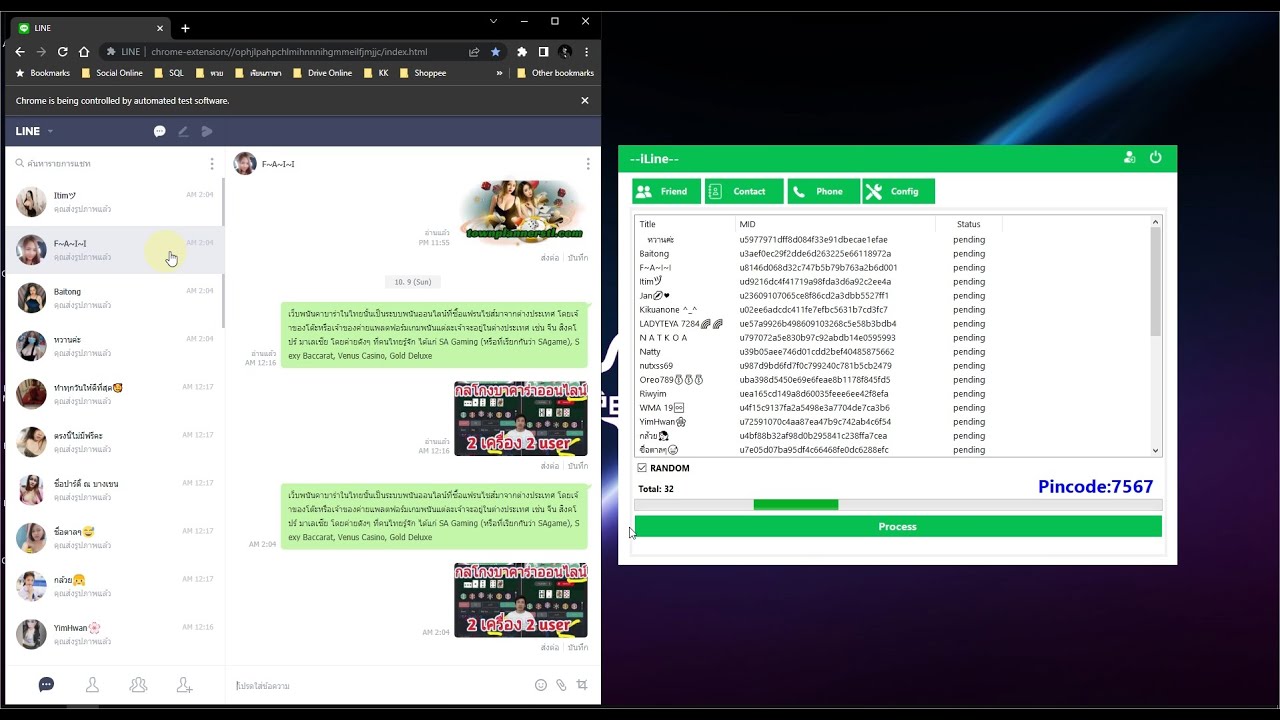Open the emoji sticker picker in chat

541,685
